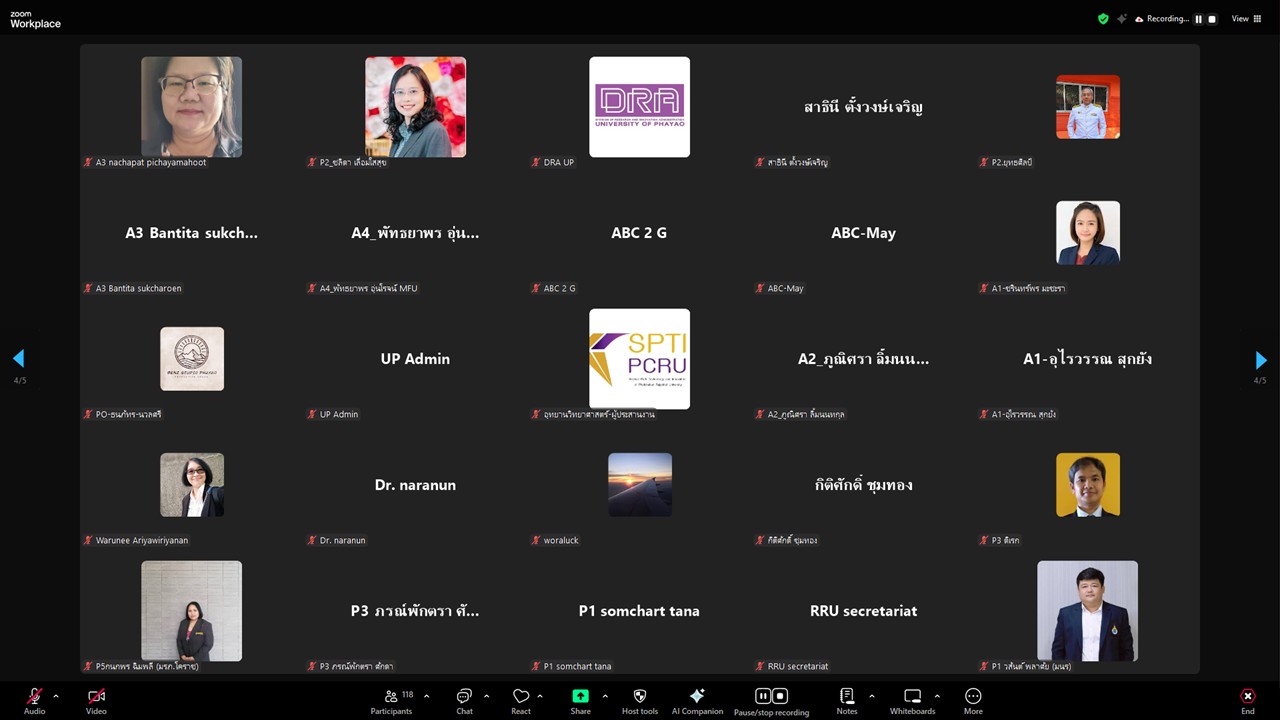Select woraluck's sunset photo tile
1280x720 pixels.
click(x=640, y=485)
